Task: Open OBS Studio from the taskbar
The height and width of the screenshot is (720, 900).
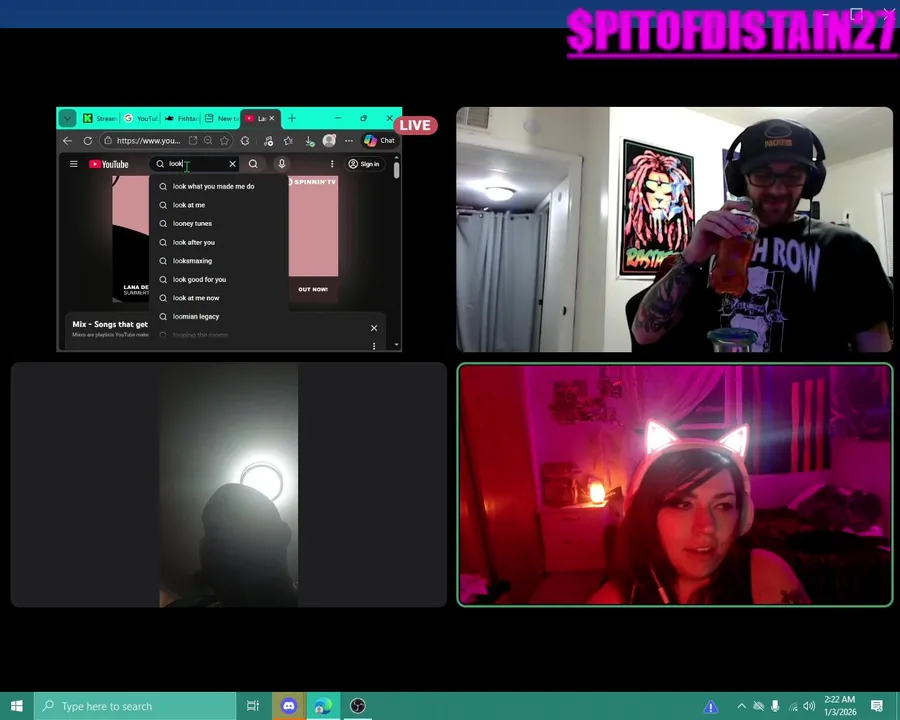Action: click(x=358, y=706)
